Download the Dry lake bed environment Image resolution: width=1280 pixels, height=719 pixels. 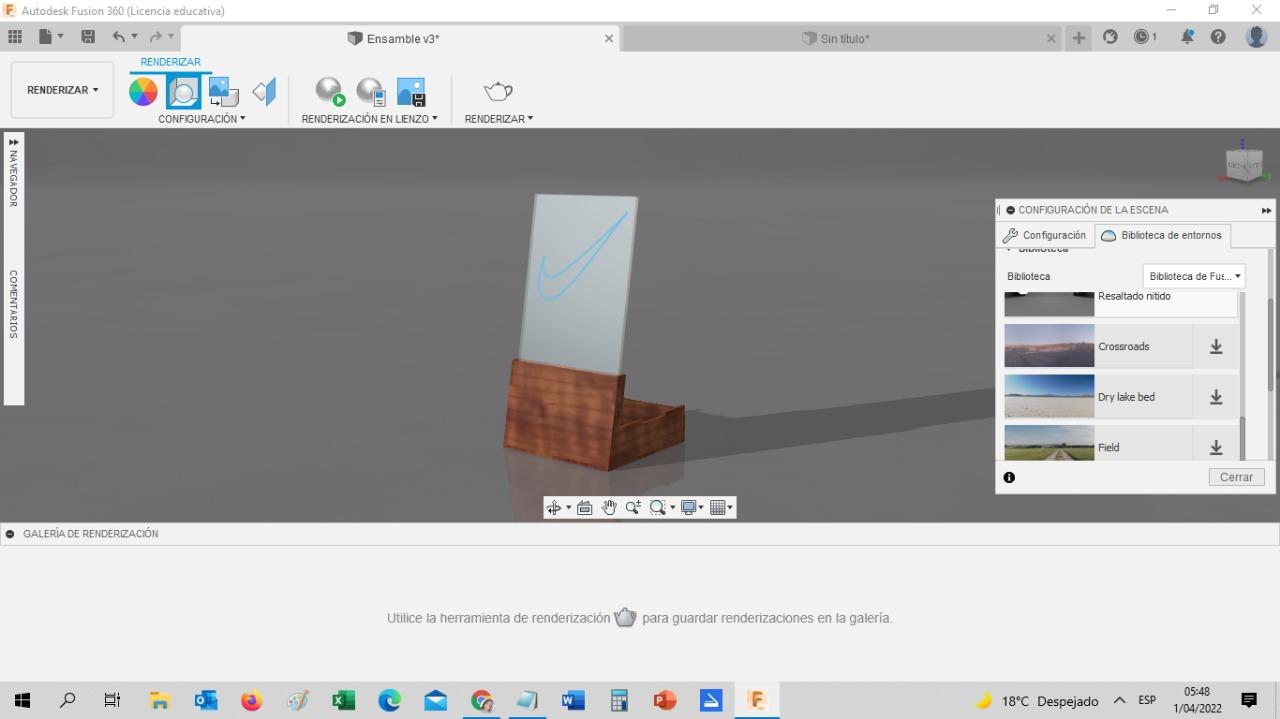click(x=1216, y=397)
